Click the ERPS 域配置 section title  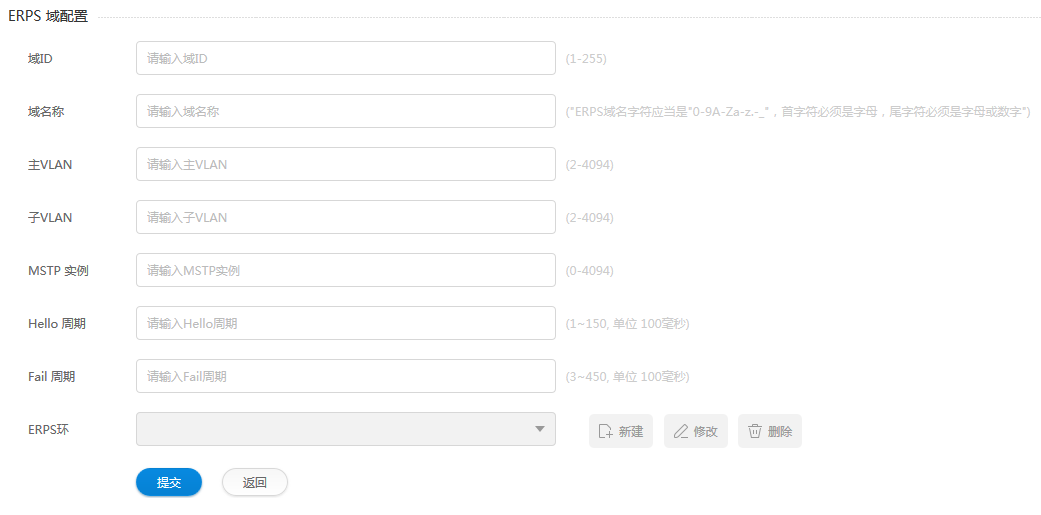point(48,17)
